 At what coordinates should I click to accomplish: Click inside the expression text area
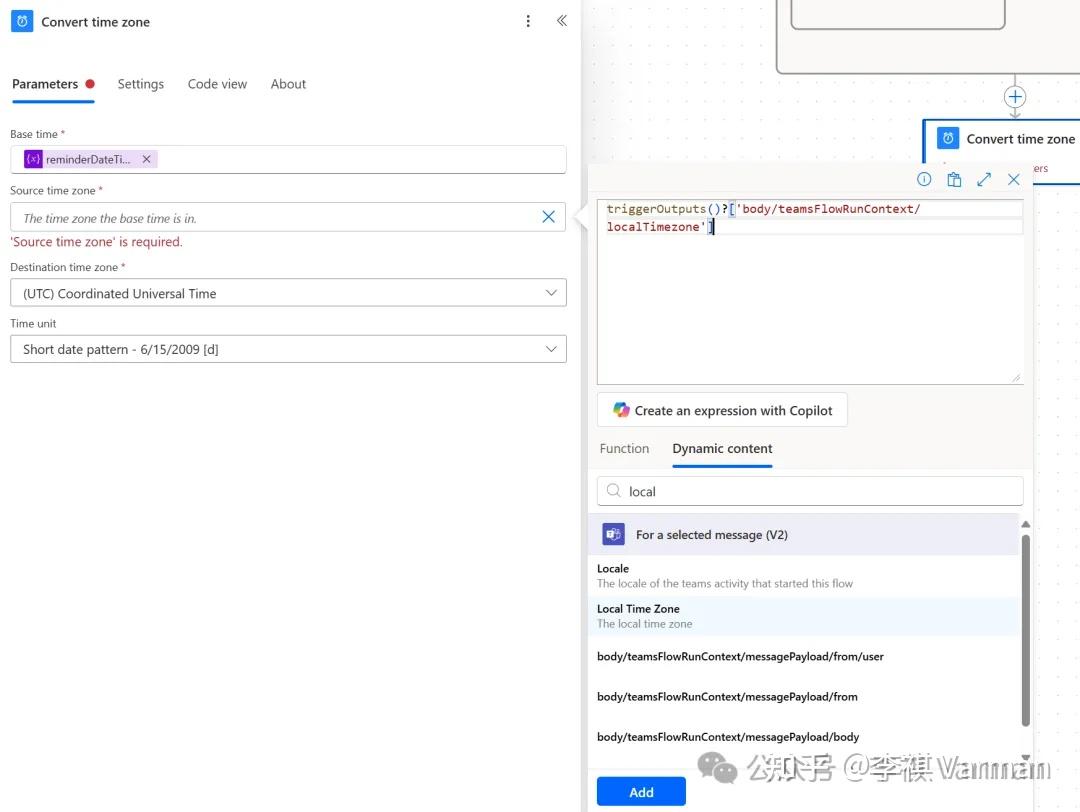point(810,292)
